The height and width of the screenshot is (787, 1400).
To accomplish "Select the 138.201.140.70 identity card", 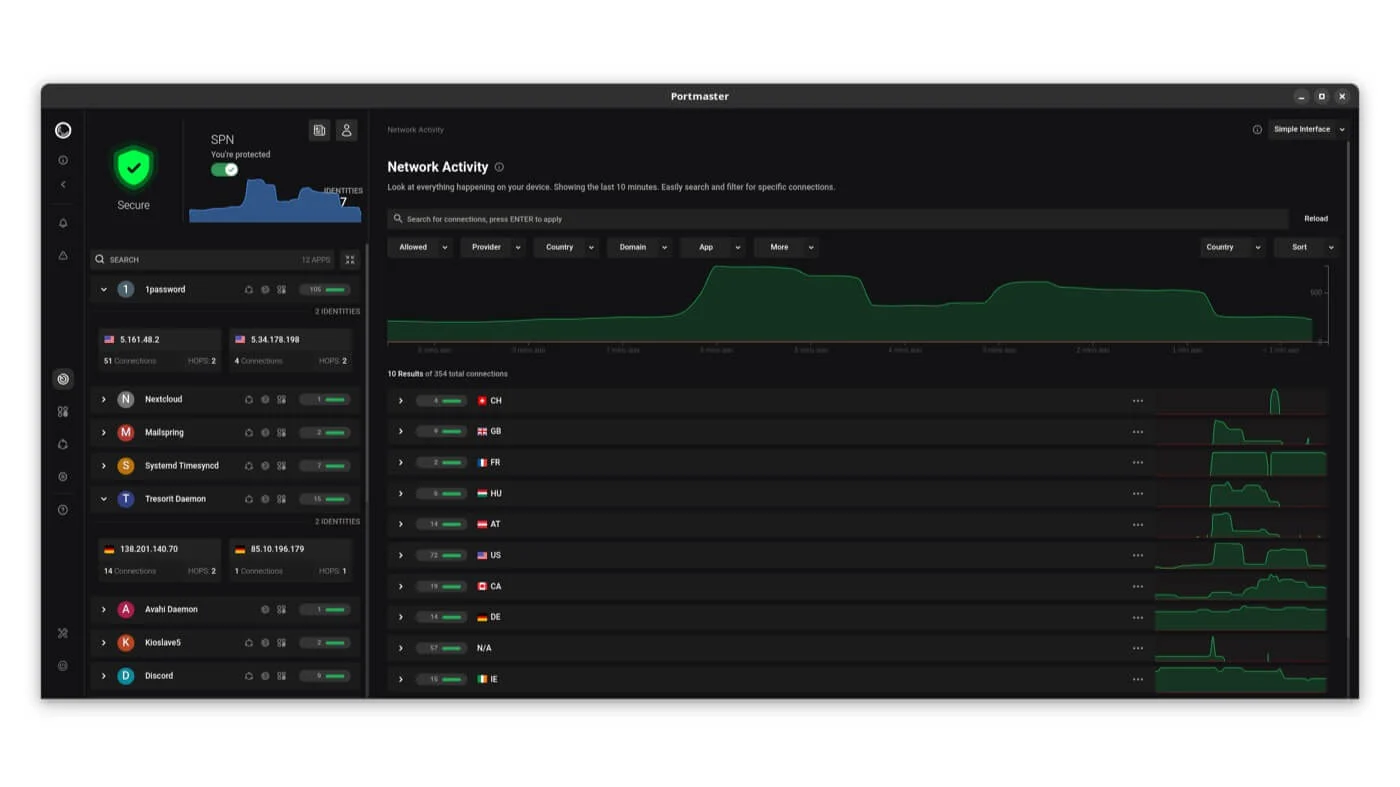I will coord(160,559).
